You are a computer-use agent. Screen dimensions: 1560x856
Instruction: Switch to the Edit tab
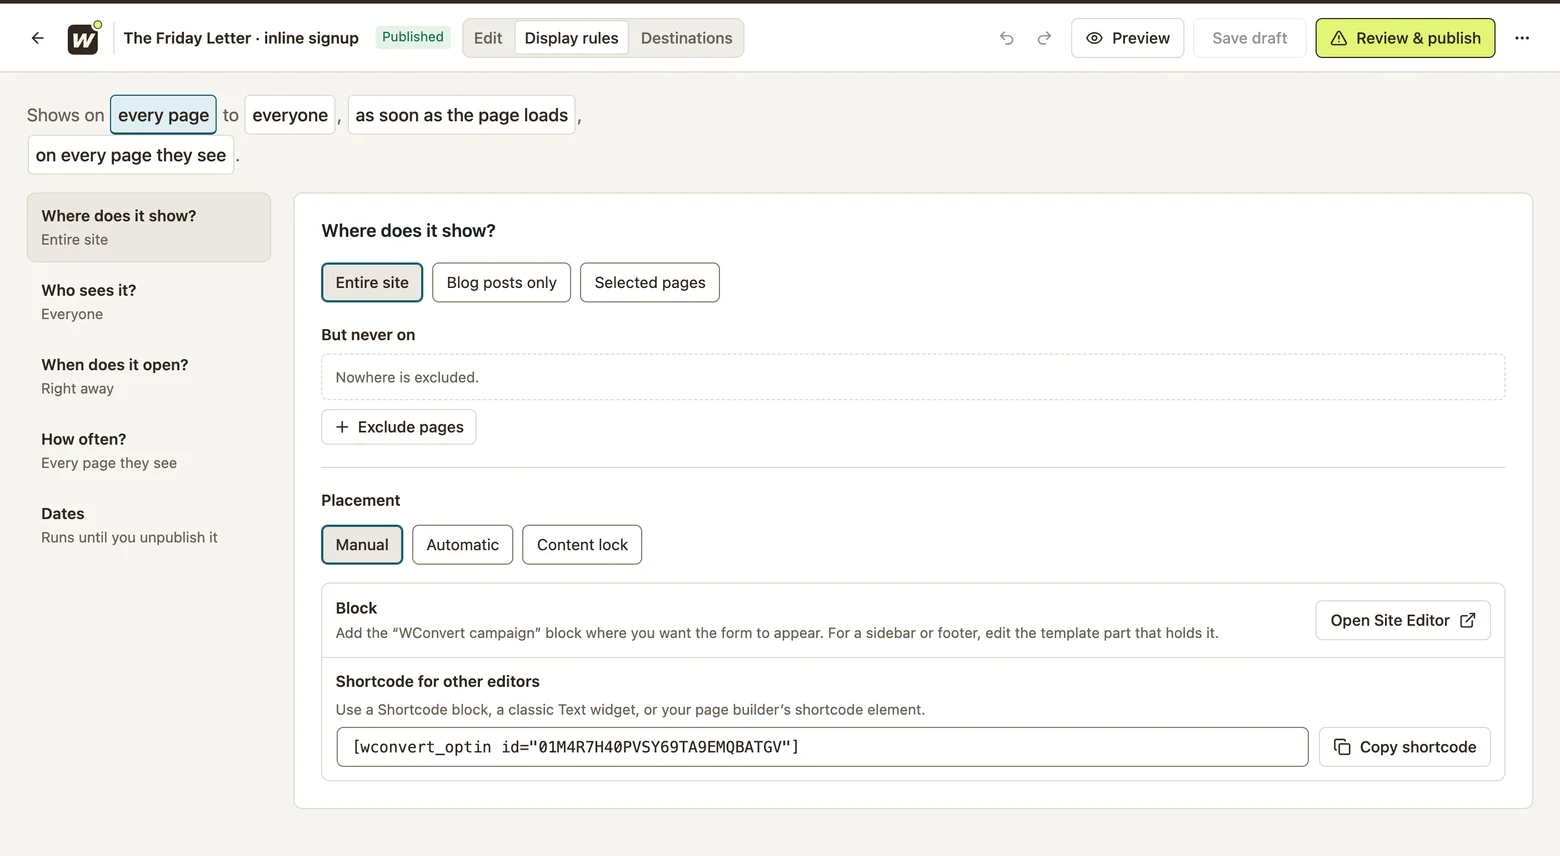pos(488,38)
